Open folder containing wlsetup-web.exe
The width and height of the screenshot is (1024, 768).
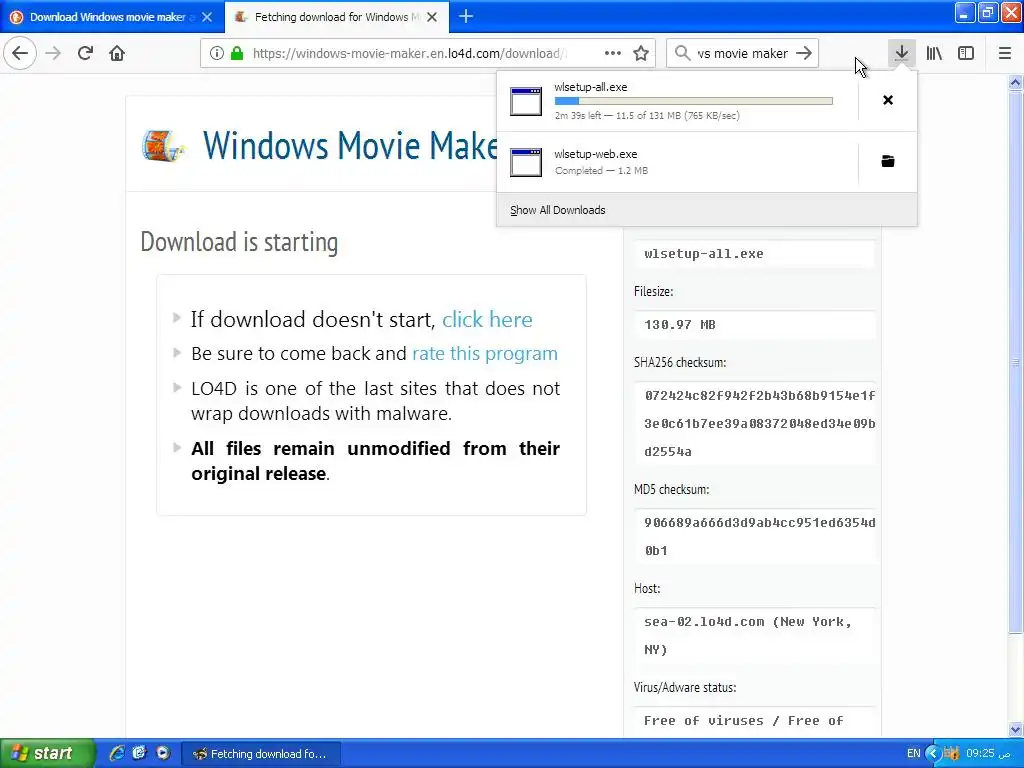(x=888, y=161)
